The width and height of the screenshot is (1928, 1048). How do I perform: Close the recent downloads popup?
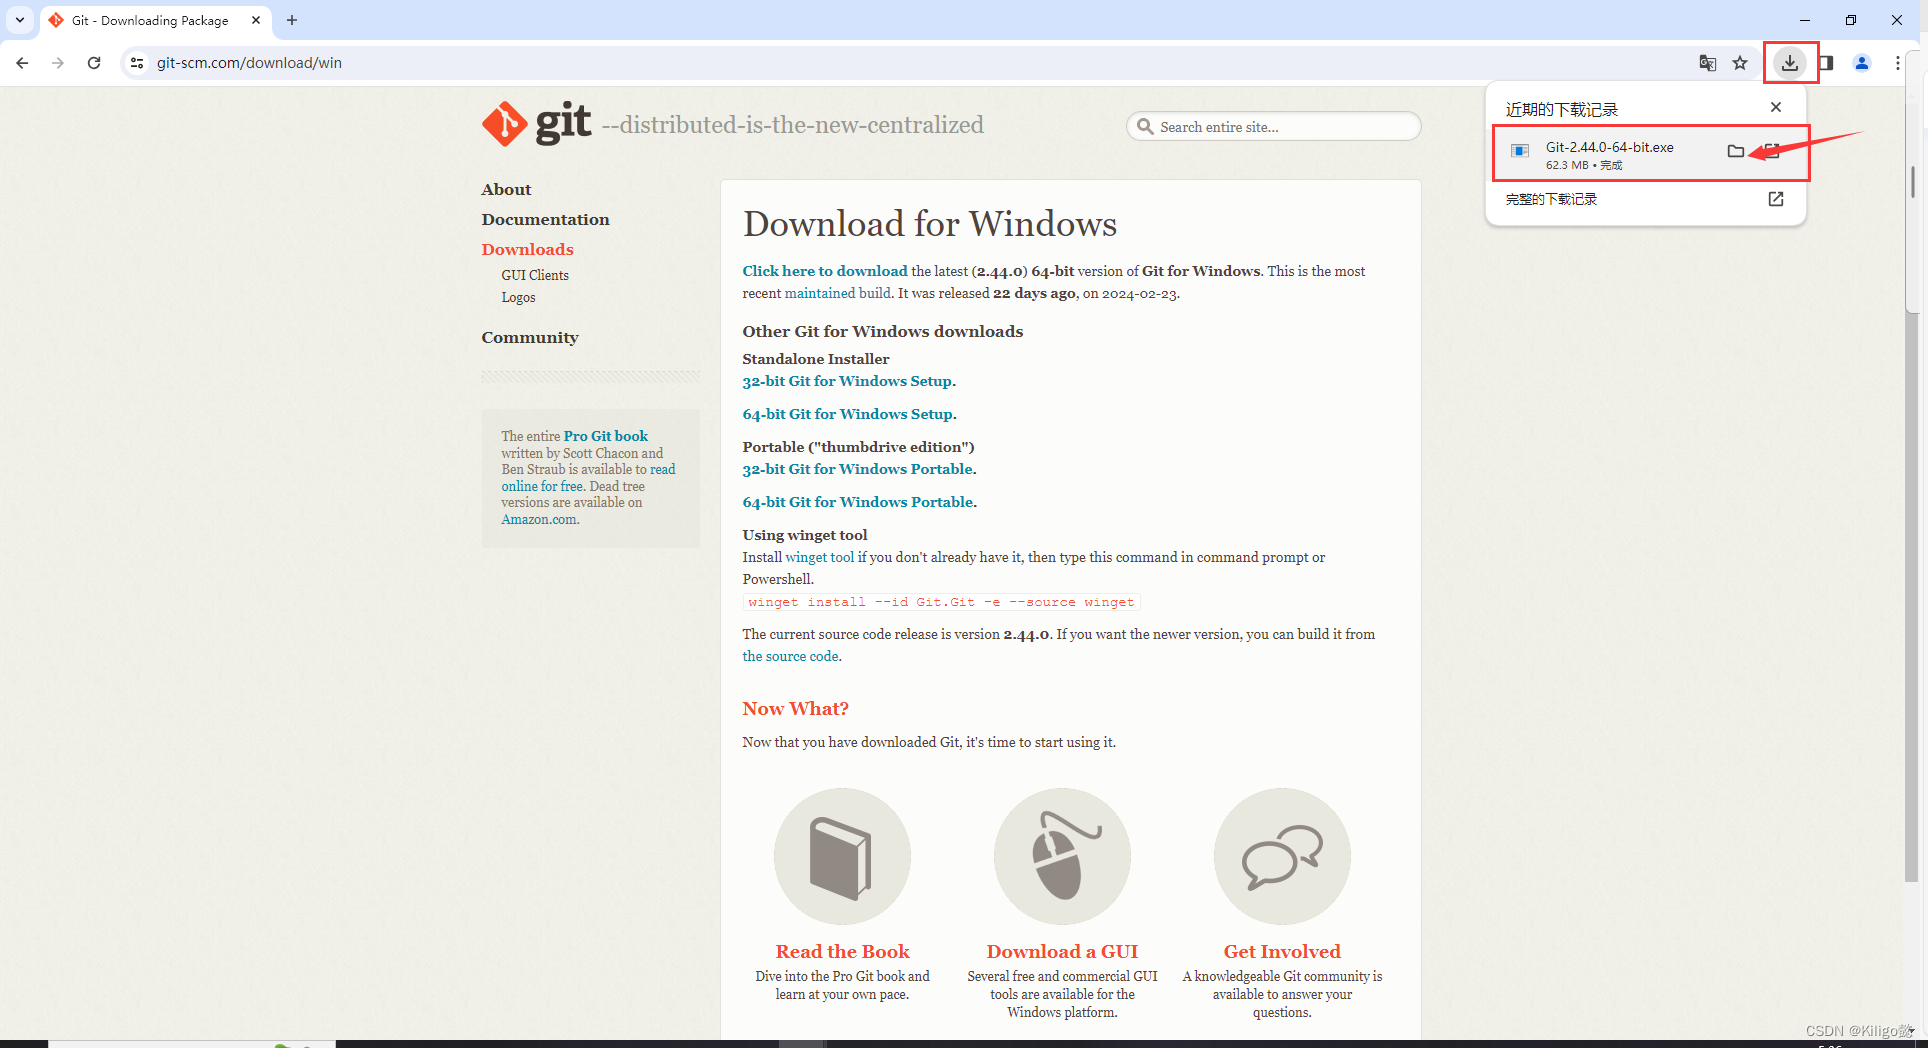pos(1776,107)
